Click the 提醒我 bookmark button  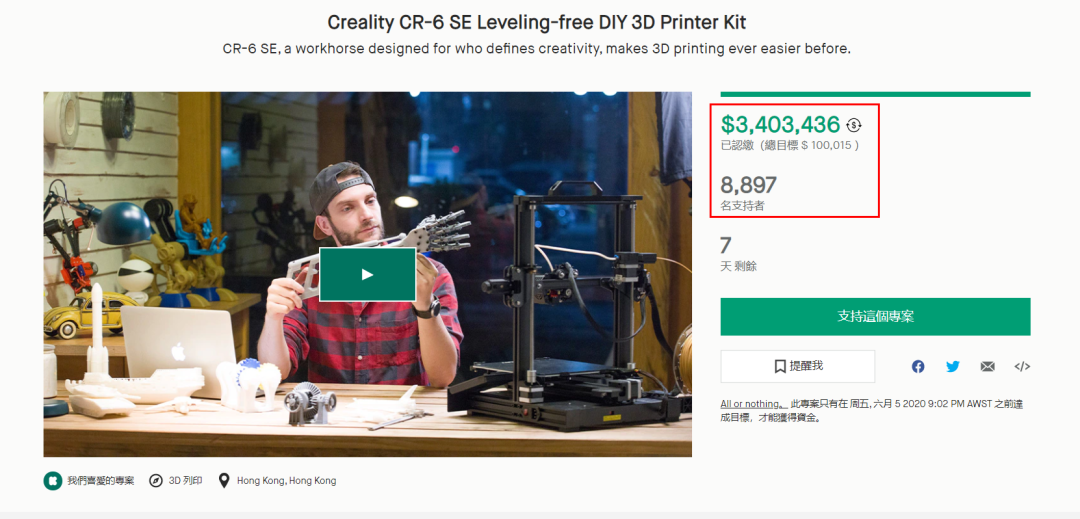[798, 366]
